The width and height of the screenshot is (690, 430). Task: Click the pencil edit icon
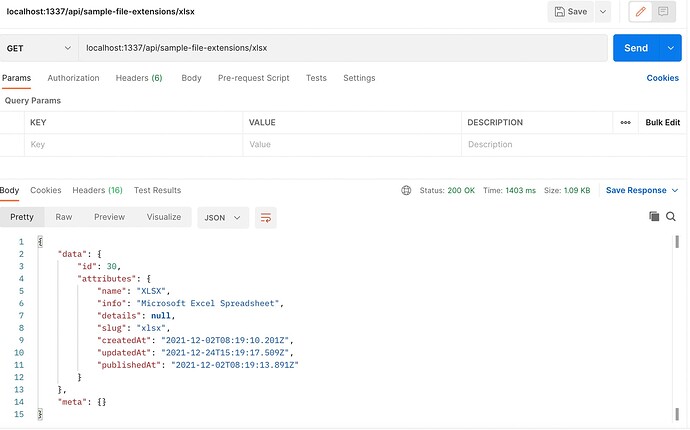[x=641, y=12]
